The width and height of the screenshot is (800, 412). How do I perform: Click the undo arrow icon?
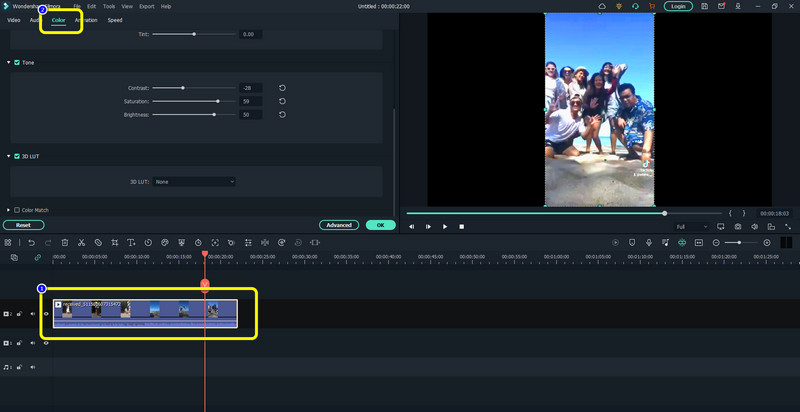32,242
